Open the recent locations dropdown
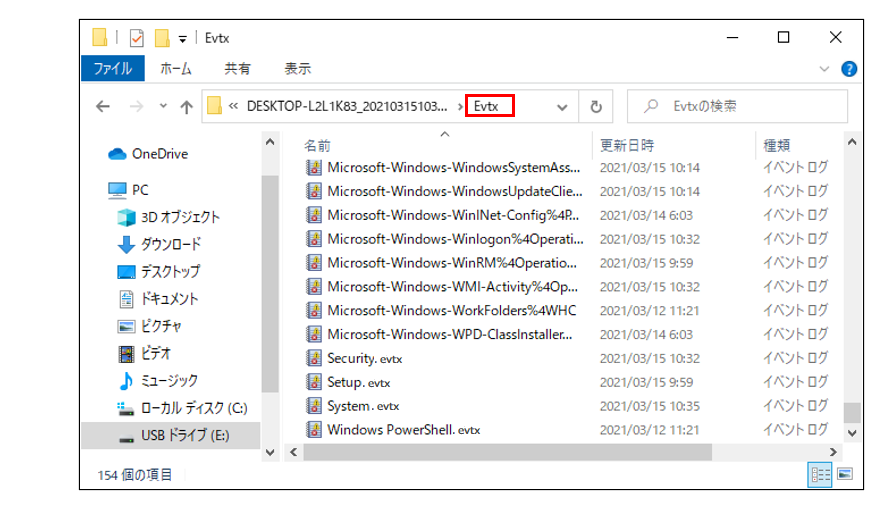 [x=163, y=106]
